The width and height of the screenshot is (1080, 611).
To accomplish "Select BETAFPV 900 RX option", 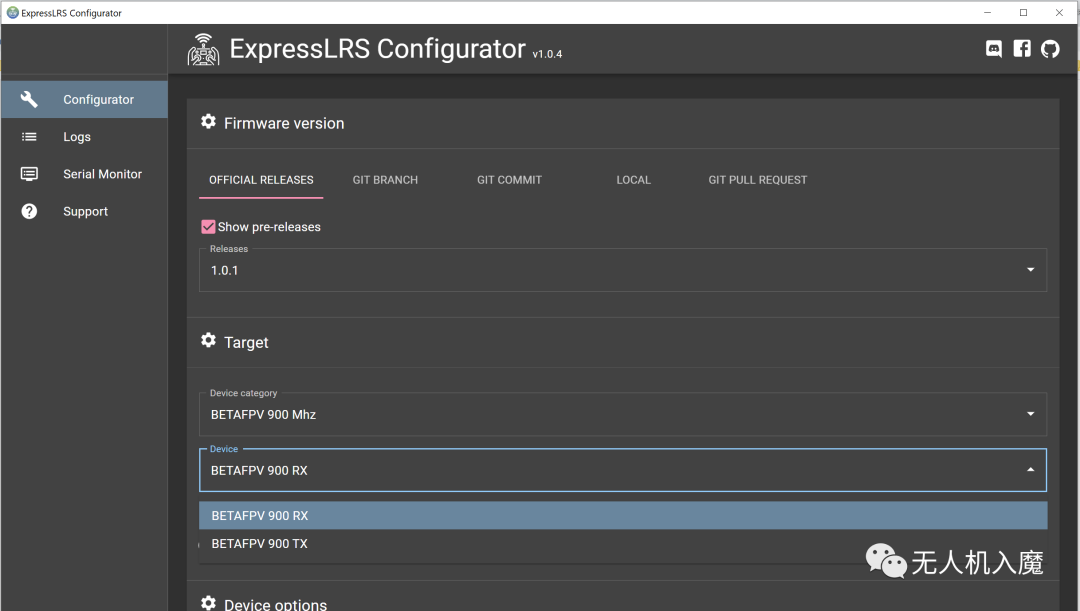I will click(x=260, y=516).
